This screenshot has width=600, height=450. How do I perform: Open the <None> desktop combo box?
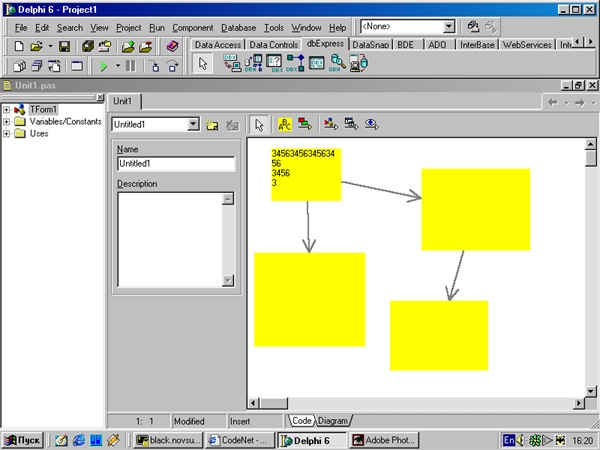(x=448, y=27)
